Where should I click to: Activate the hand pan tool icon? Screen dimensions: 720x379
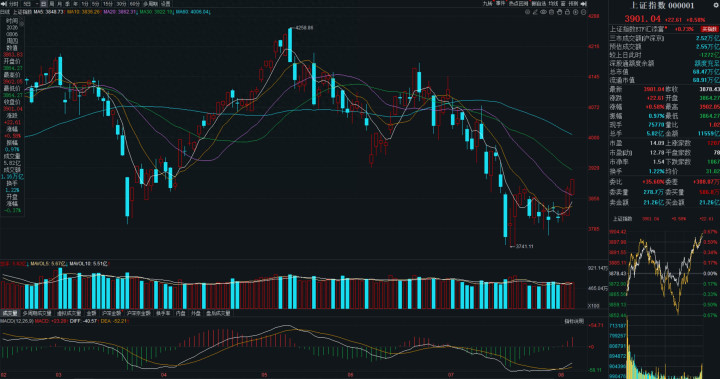559,12
